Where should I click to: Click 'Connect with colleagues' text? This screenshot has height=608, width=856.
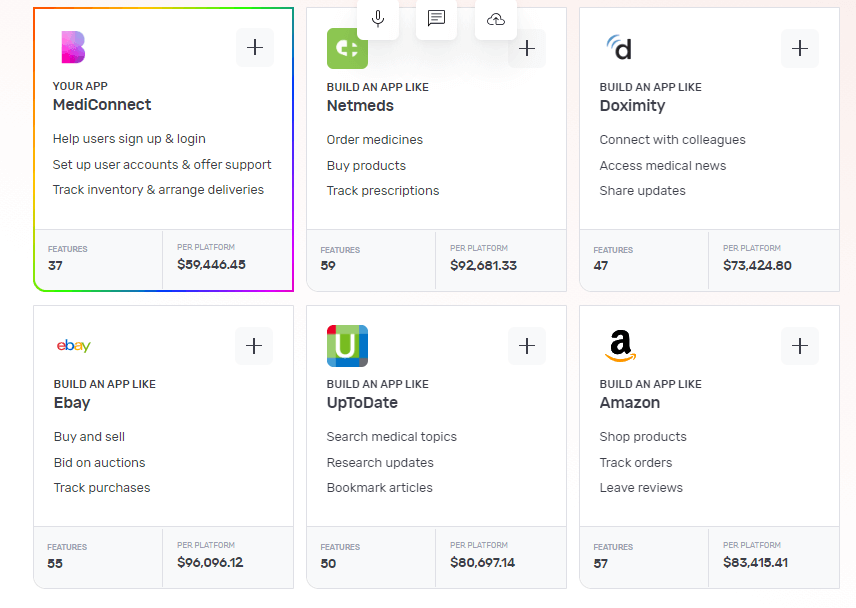coord(672,140)
